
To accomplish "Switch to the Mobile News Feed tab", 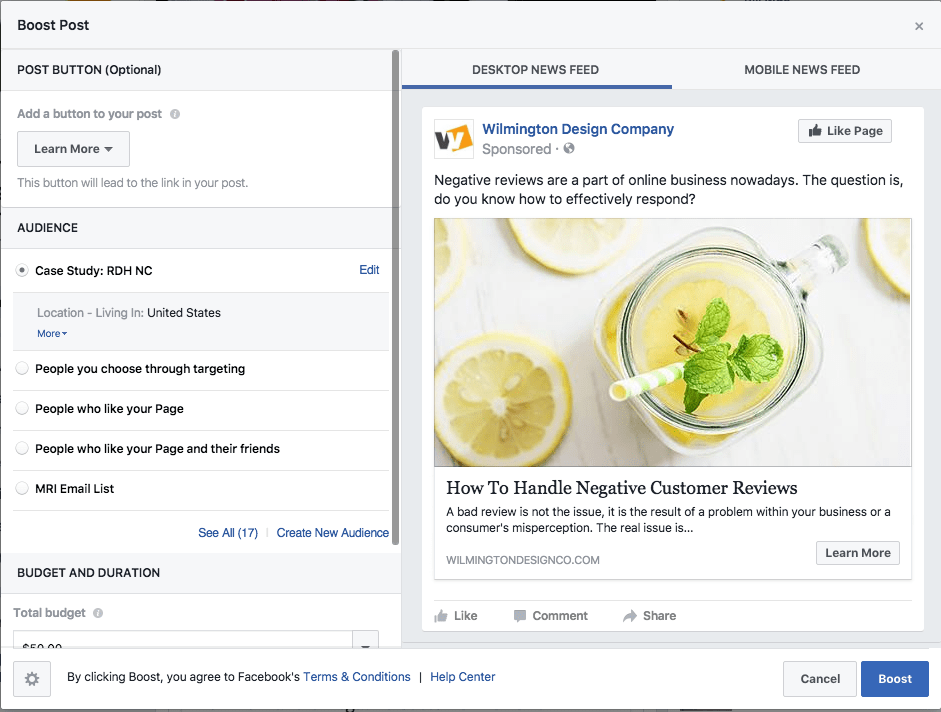I will (802, 70).
